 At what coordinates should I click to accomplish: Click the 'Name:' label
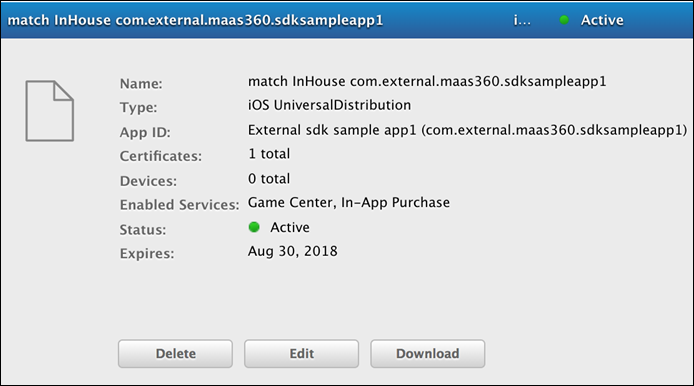click(x=141, y=84)
